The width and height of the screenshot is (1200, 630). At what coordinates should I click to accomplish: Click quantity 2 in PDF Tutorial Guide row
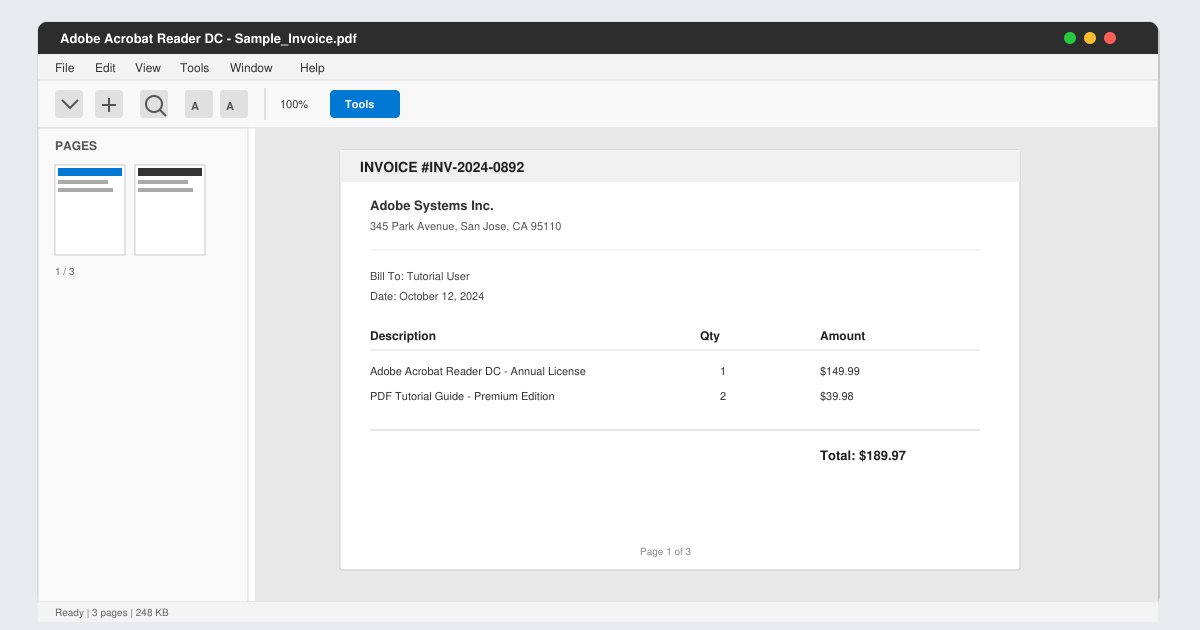click(723, 396)
